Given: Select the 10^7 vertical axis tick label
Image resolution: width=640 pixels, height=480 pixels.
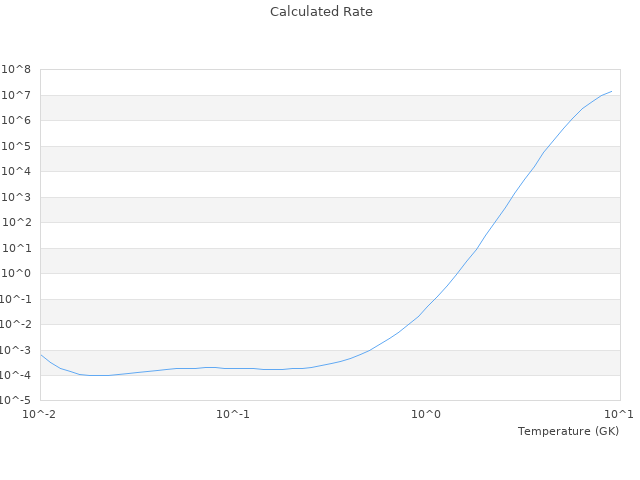Looking at the screenshot, I should 16,95.
